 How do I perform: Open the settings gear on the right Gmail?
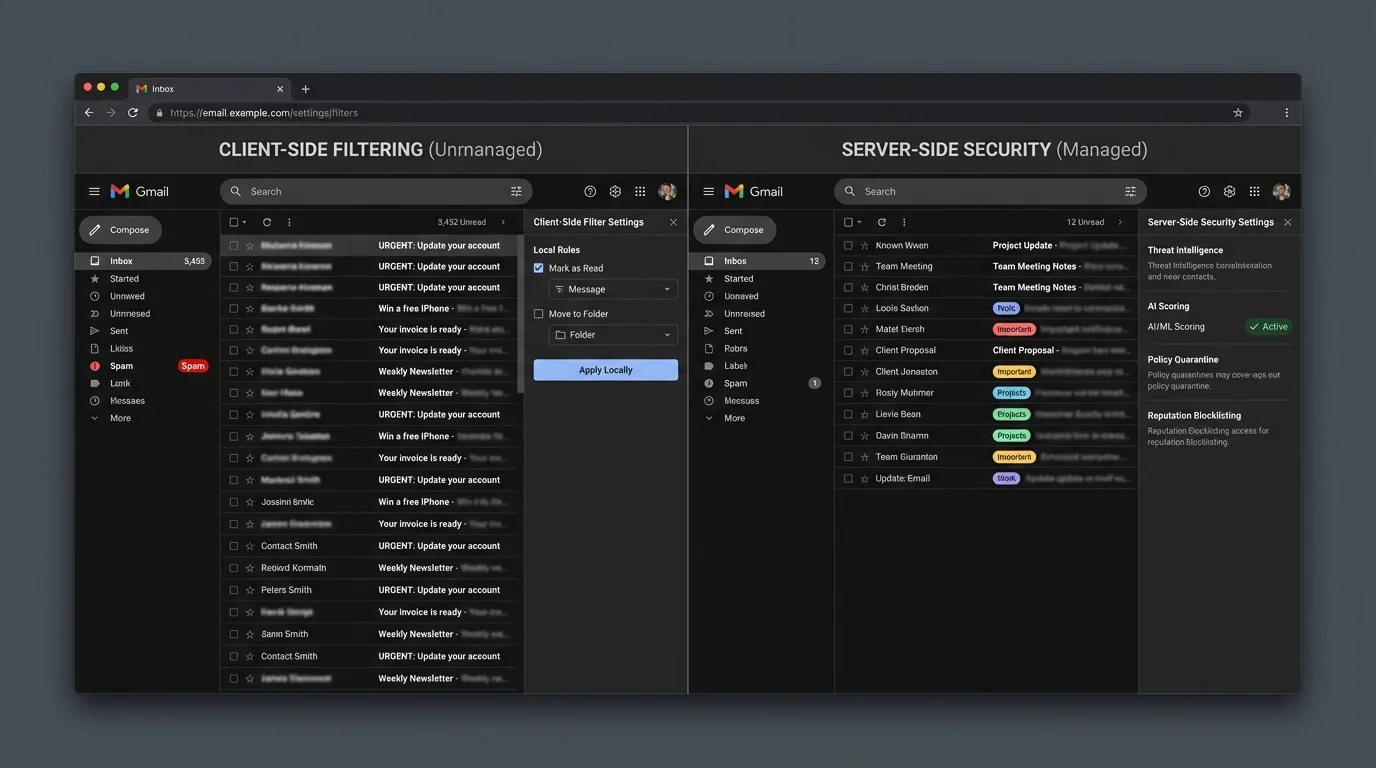tap(1229, 191)
